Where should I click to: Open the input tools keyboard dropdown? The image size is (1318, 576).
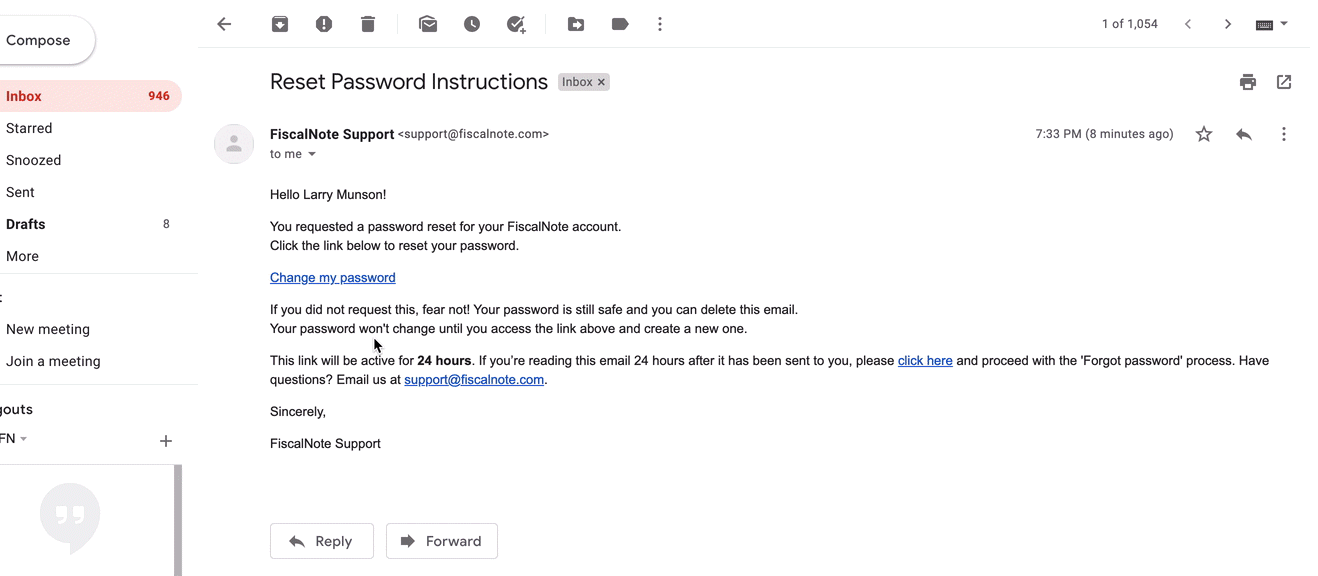(x=1272, y=24)
